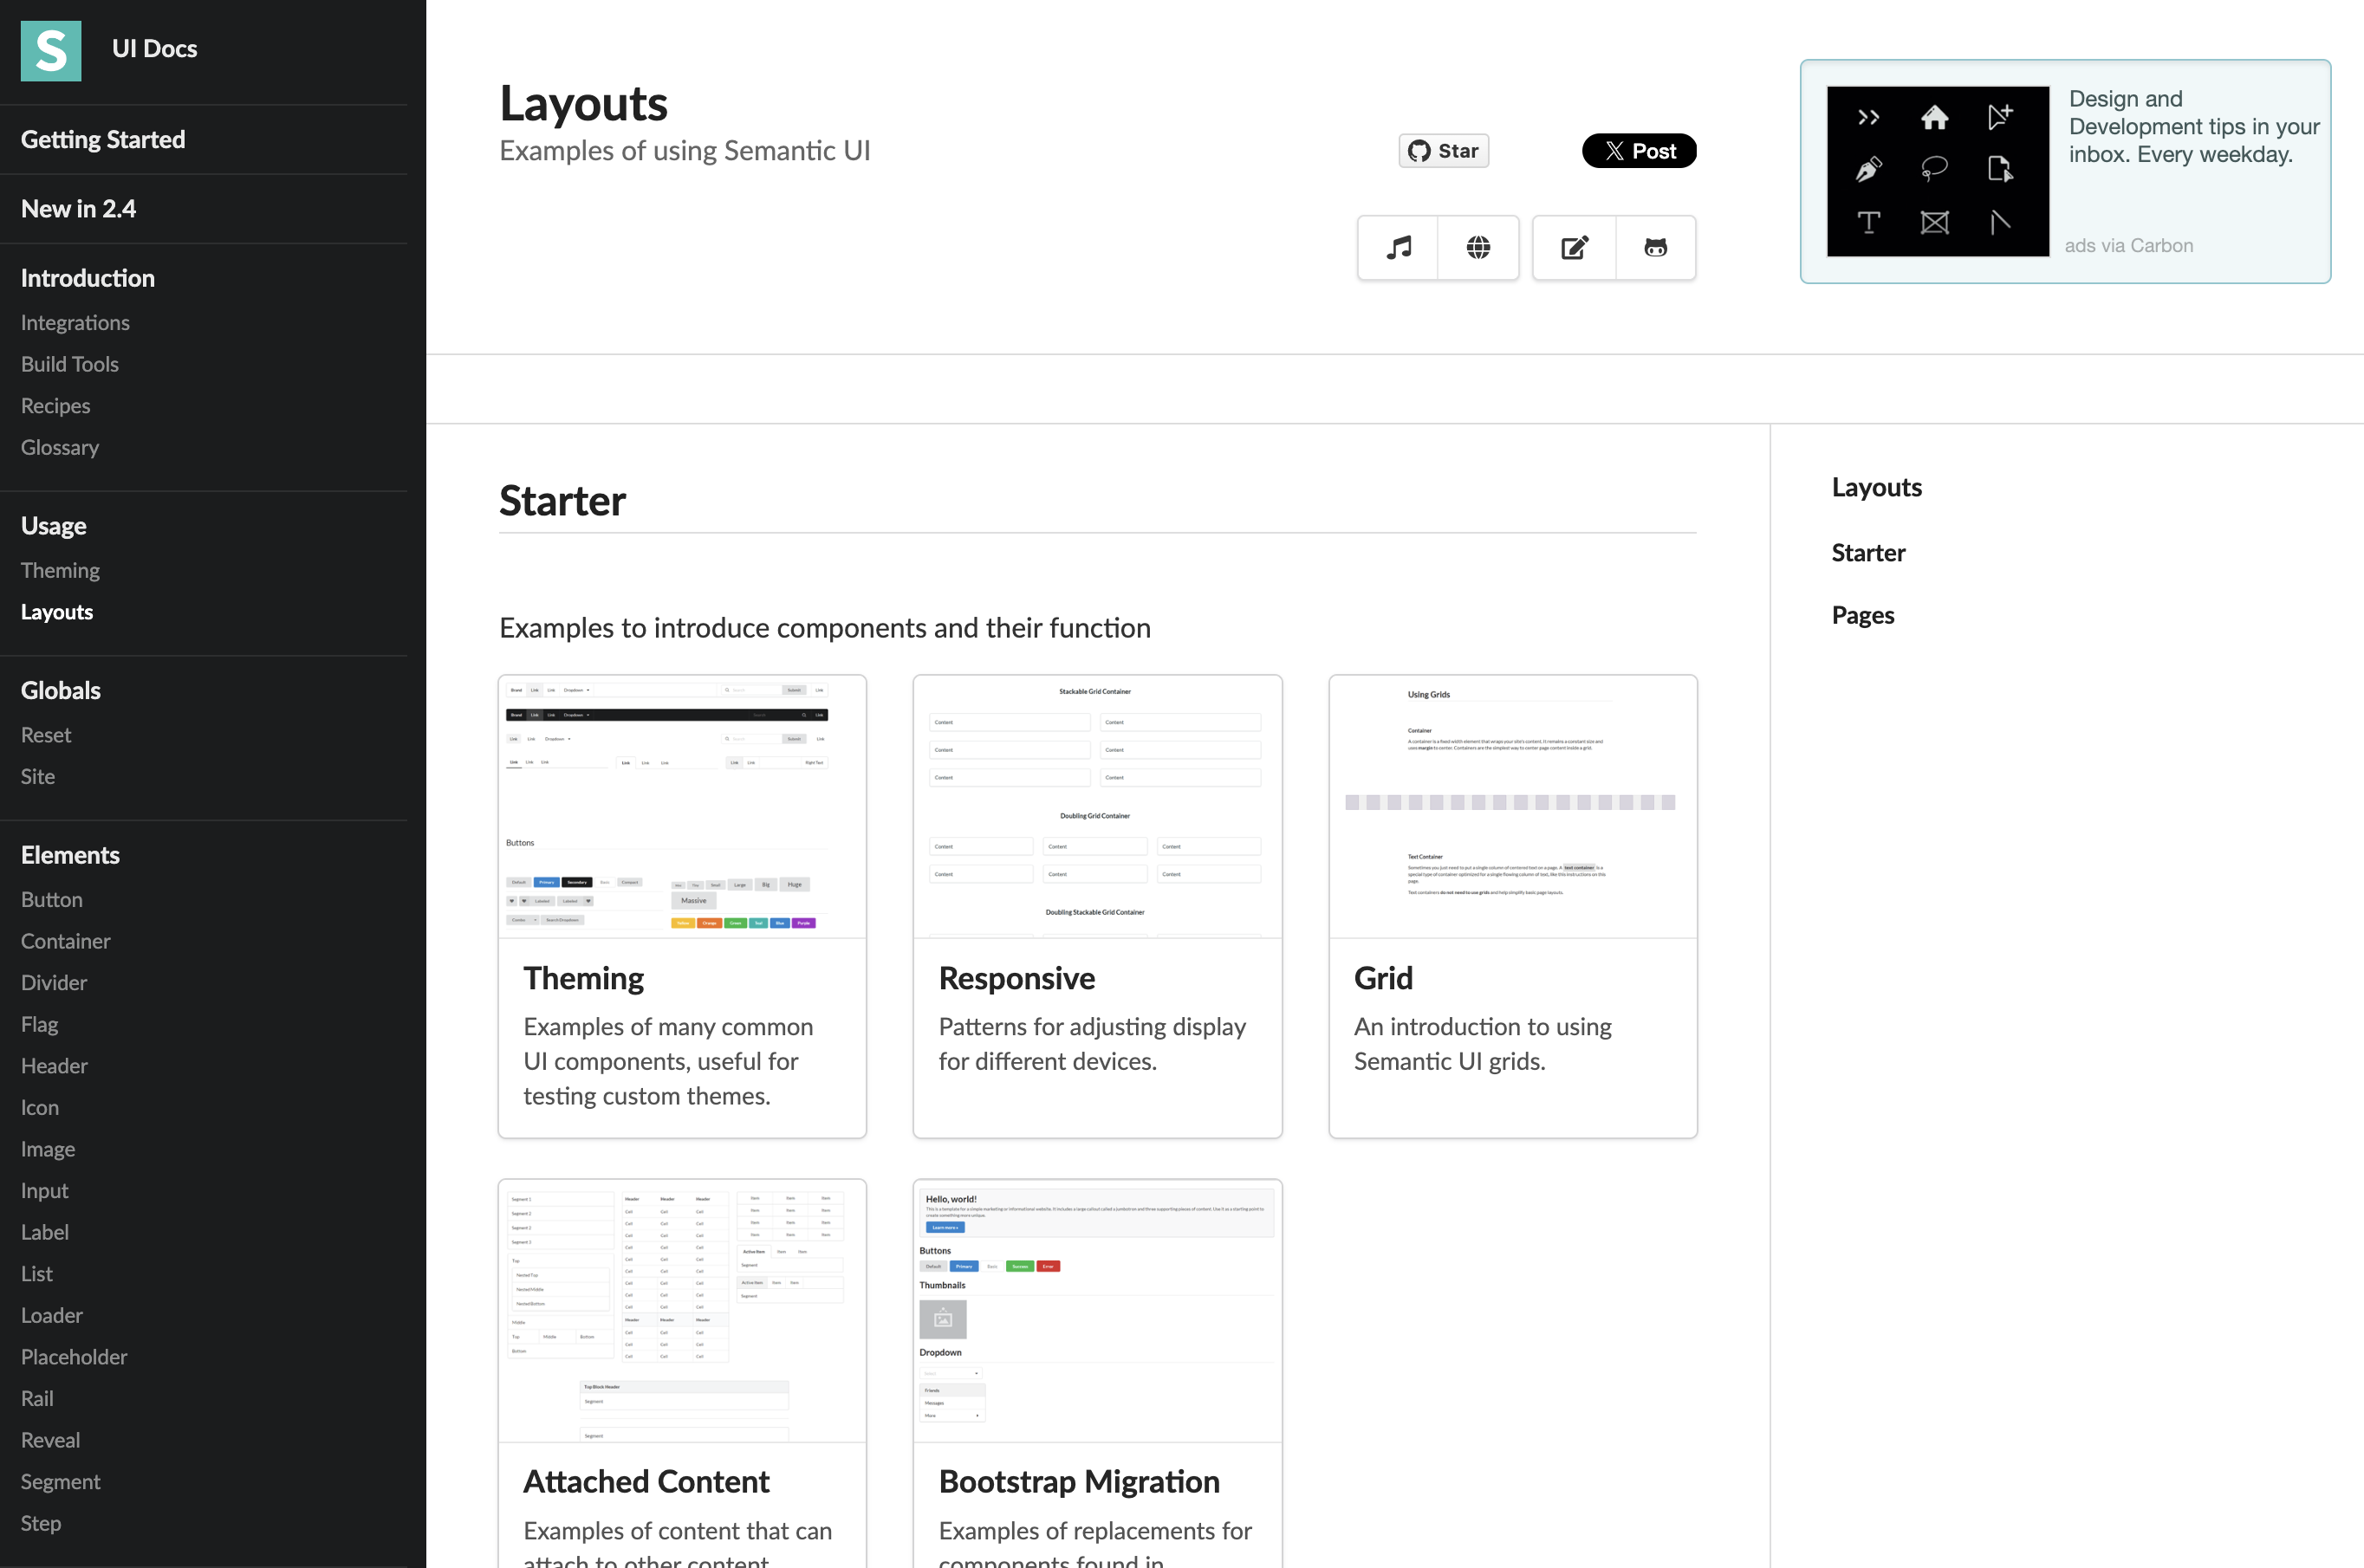Open the Site page in sidebar
The image size is (2364, 1568).
coord(38,776)
